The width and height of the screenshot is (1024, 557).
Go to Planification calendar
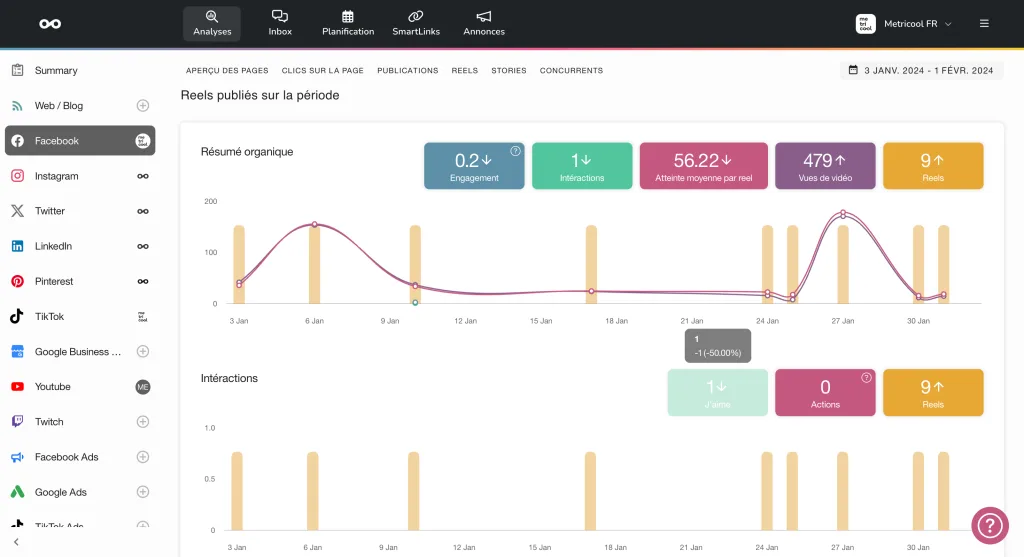348,23
